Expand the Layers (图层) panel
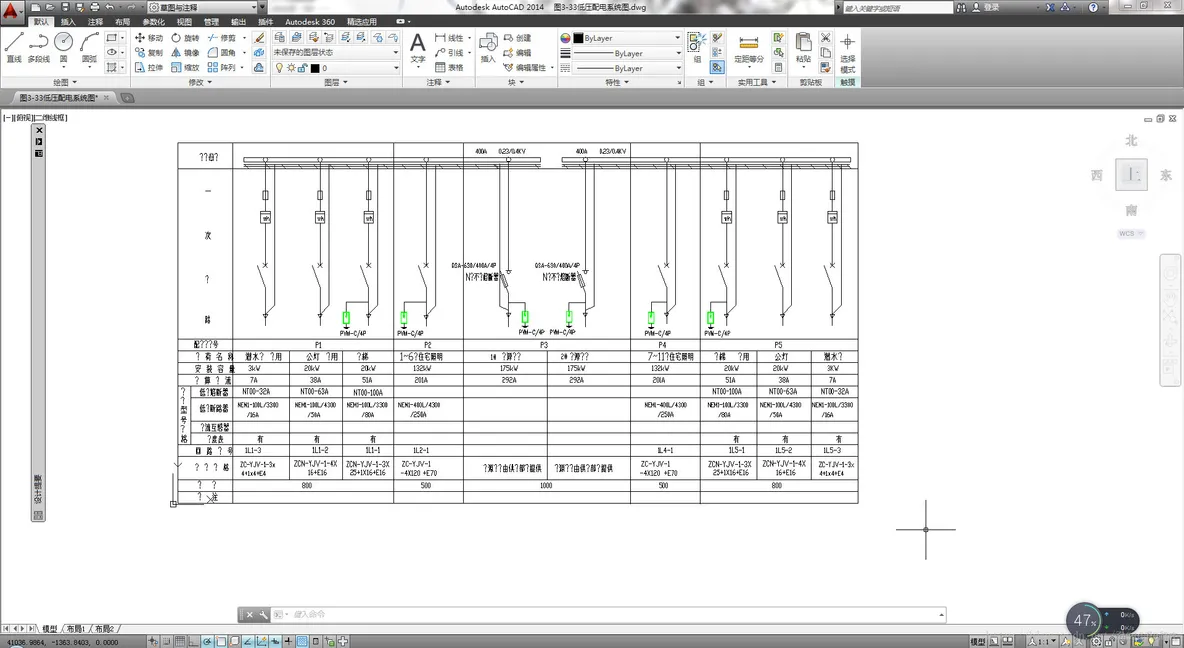This screenshot has height=648, width=1184. coord(335,82)
